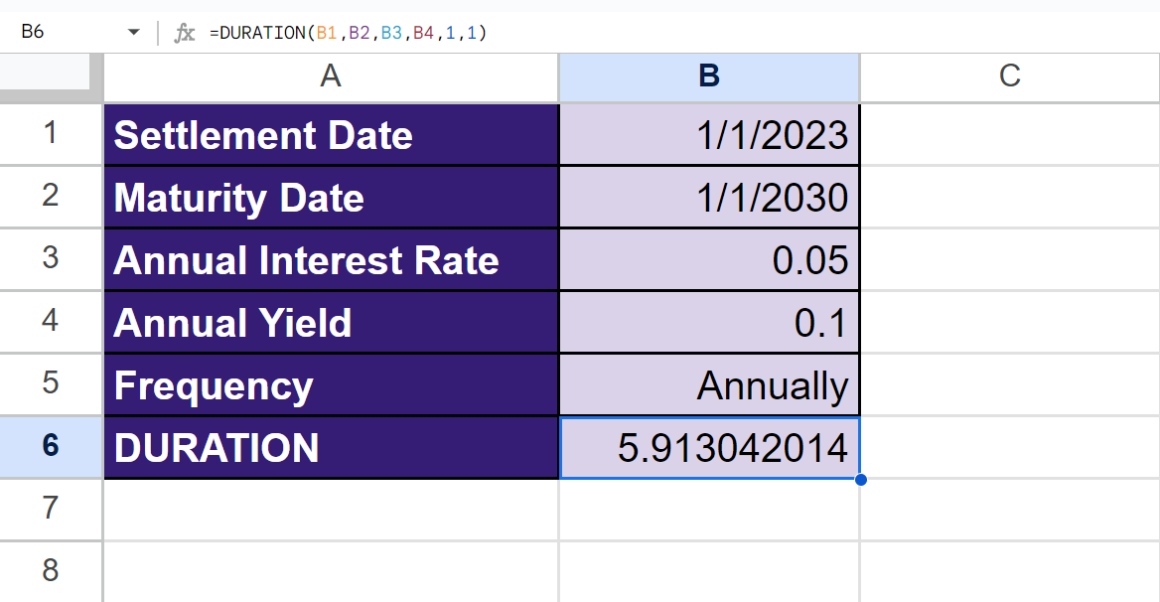Select the cell containing 1/1/2023
This screenshot has height=602, width=1160.
click(x=709, y=134)
